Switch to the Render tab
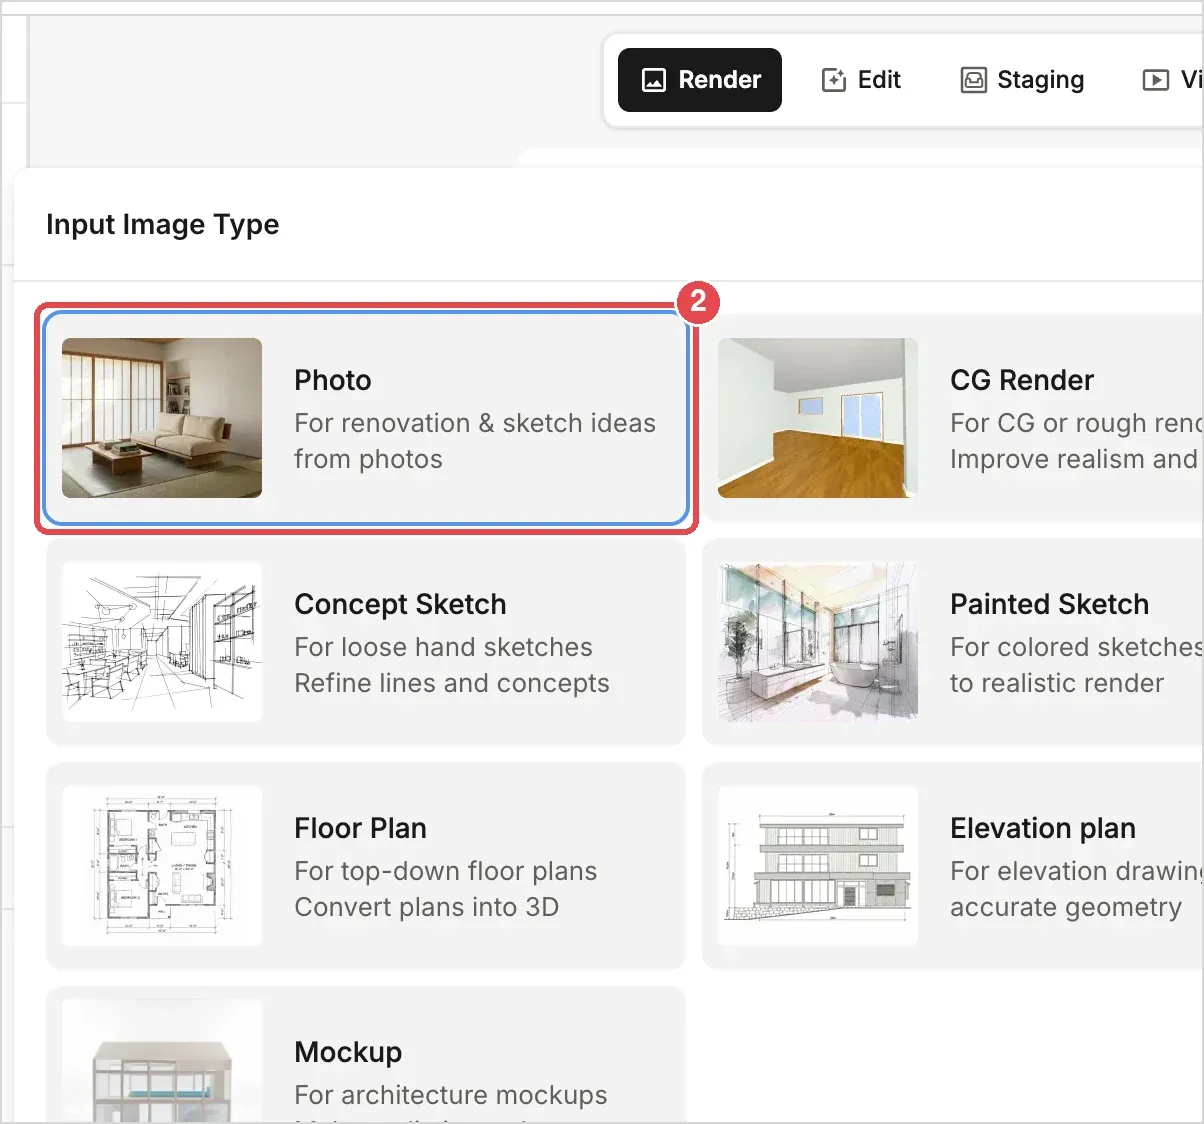Viewport: 1204px width, 1124px height. 700,80
